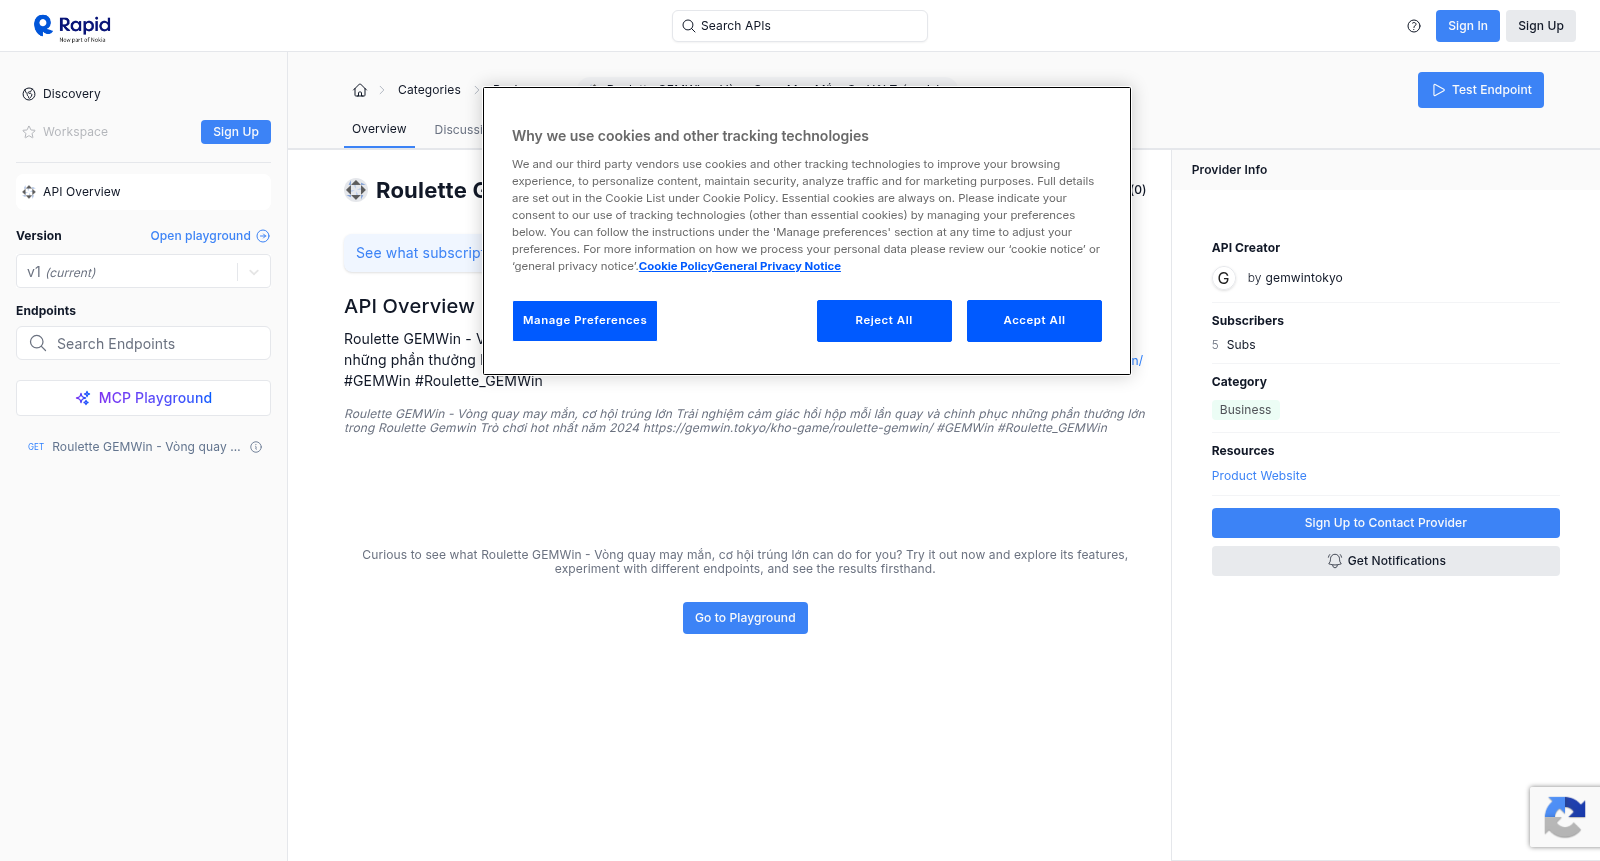The height and width of the screenshot is (861, 1600).
Task: Click the API Overview icon in sidebar
Action: tap(29, 192)
